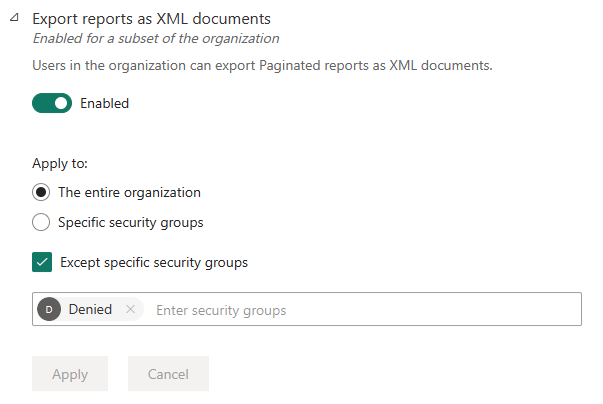Select the entire organization radio button
The image size is (603, 404).
41,192
